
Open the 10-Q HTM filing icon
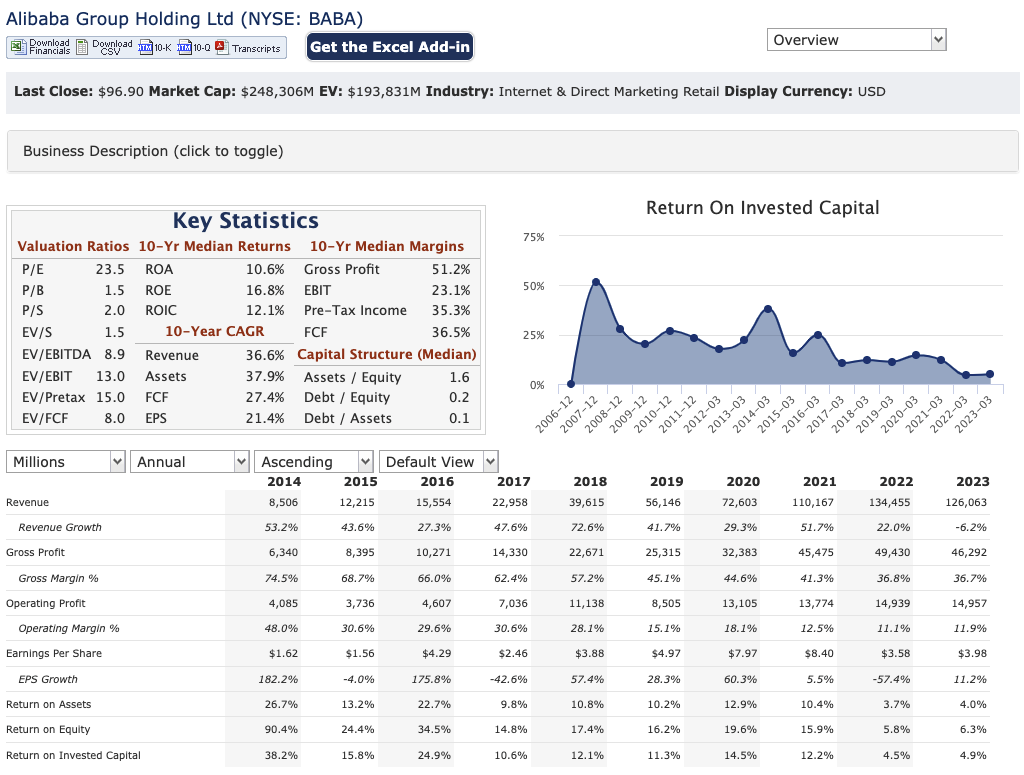point(185,47)
